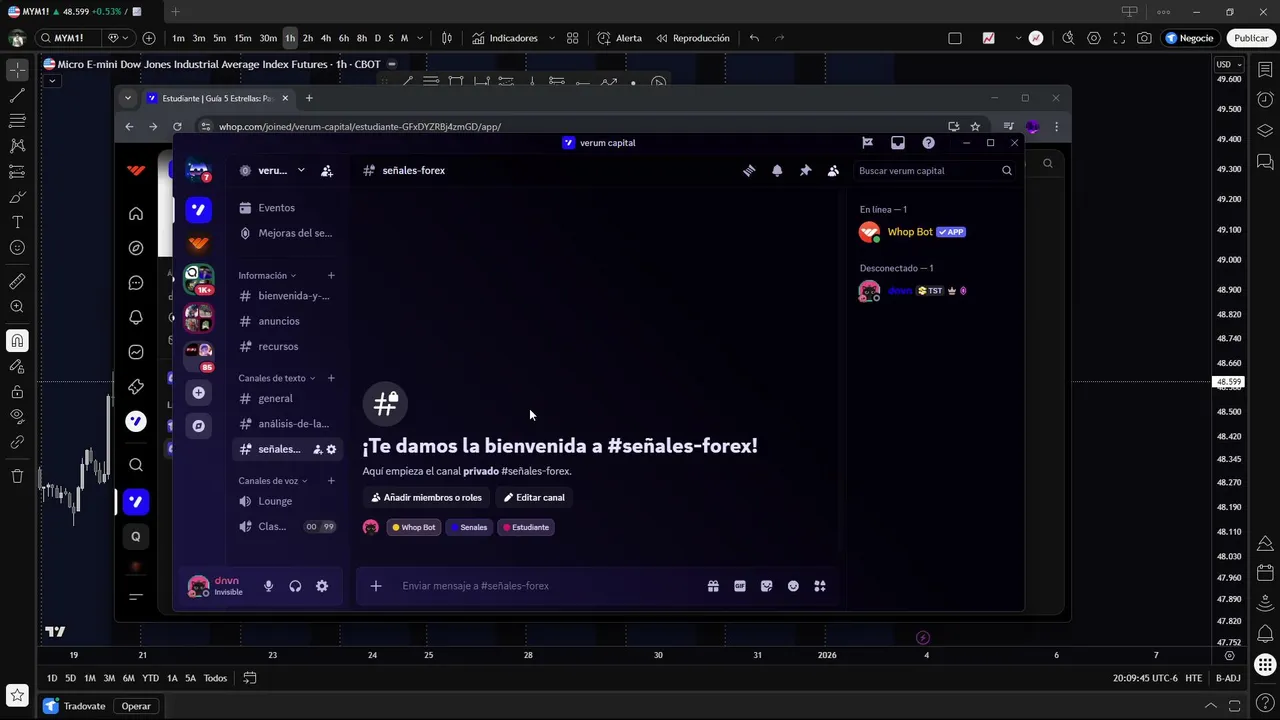Open candlestick chart type selector
Viewport: 1280px width, 720px height.
447,38
